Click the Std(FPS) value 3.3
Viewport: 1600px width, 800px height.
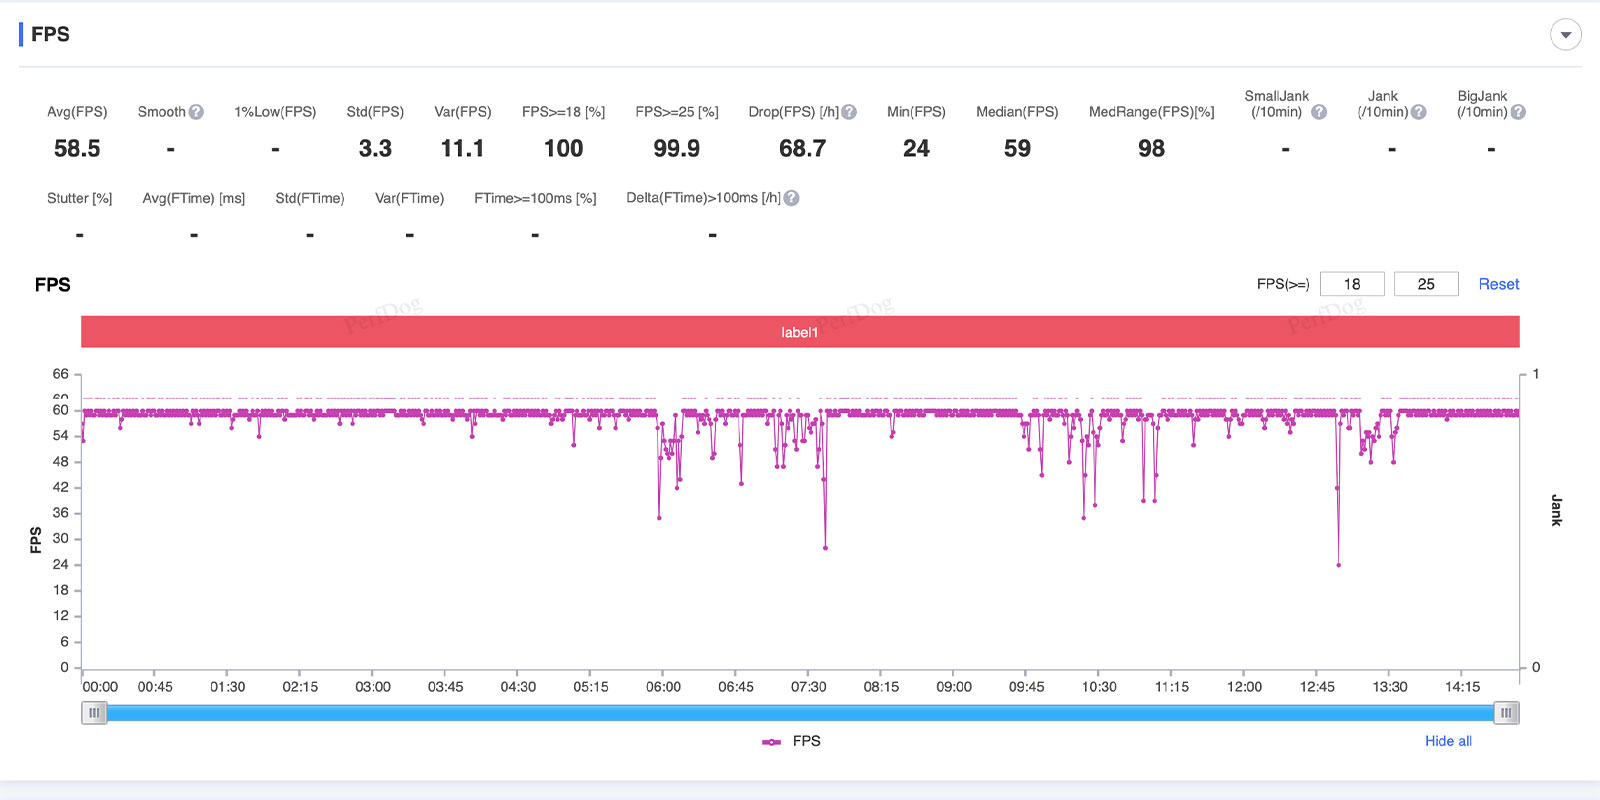pyautogui.click(x=375, y=149)
